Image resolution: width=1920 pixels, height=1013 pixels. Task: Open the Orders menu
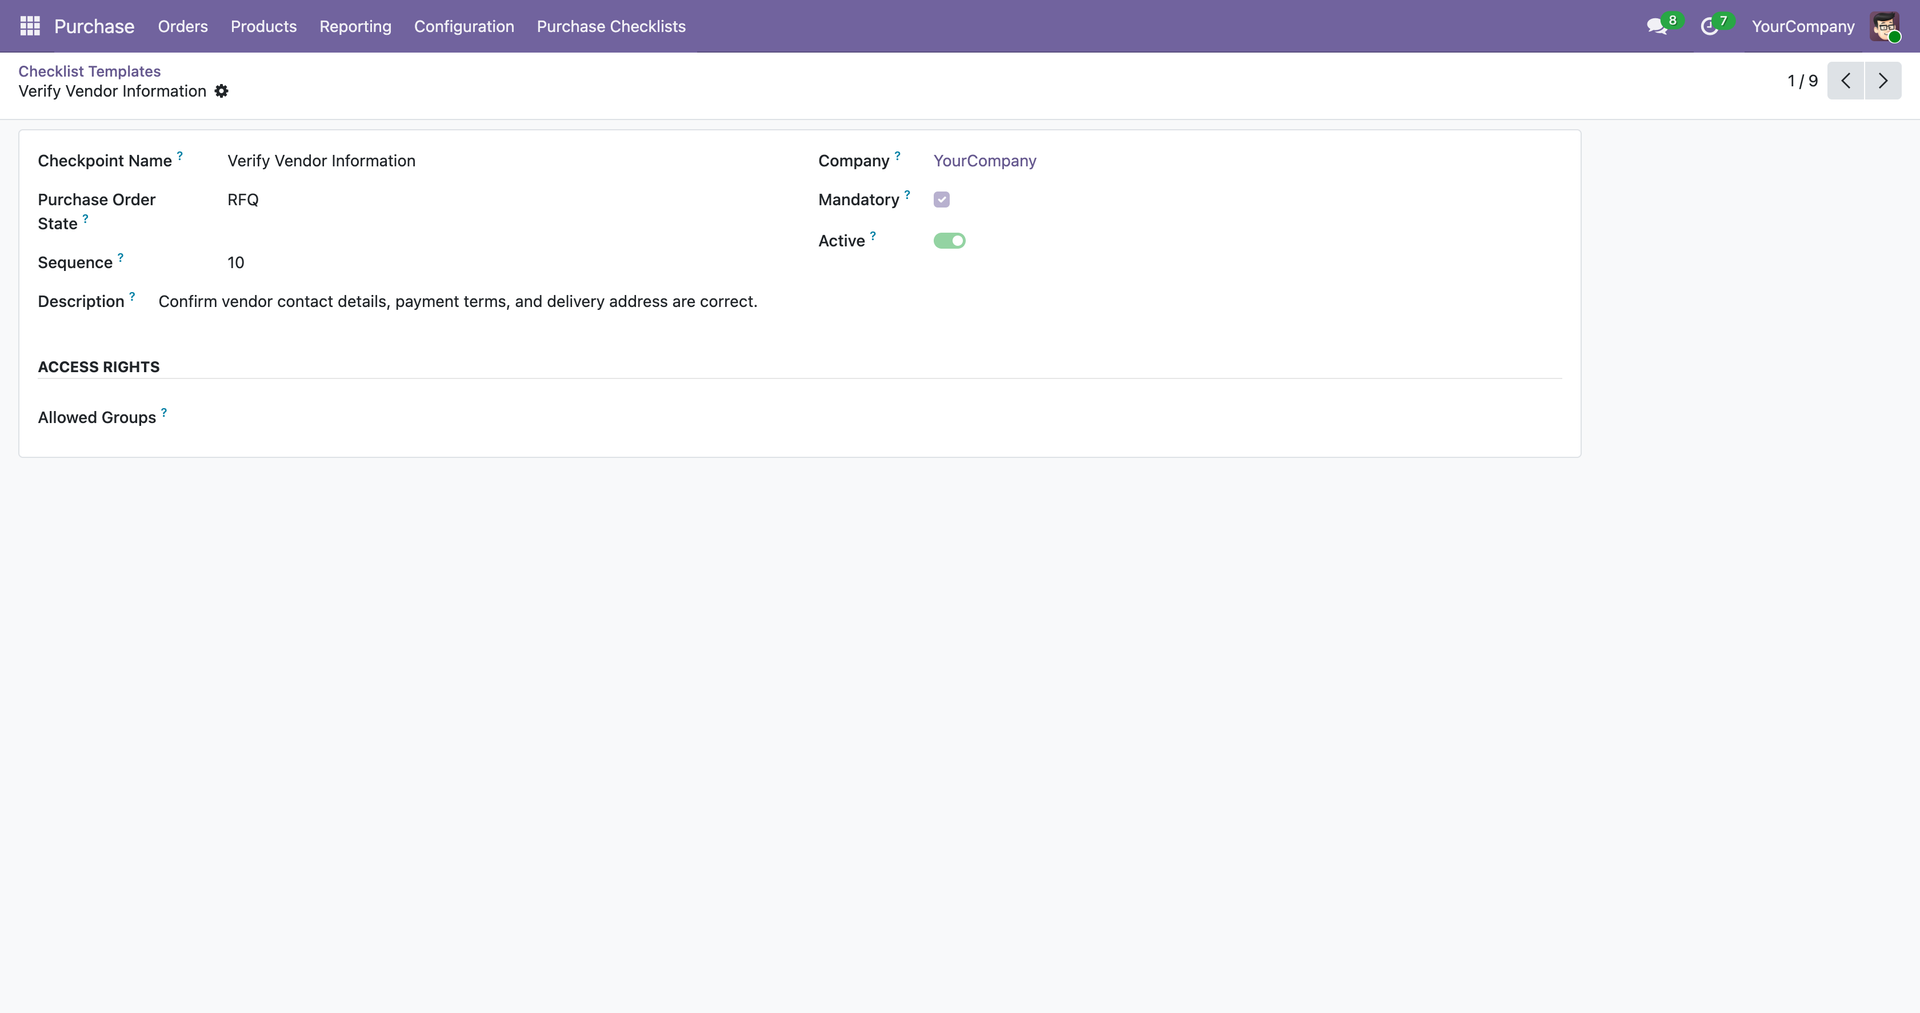(183, 26)
